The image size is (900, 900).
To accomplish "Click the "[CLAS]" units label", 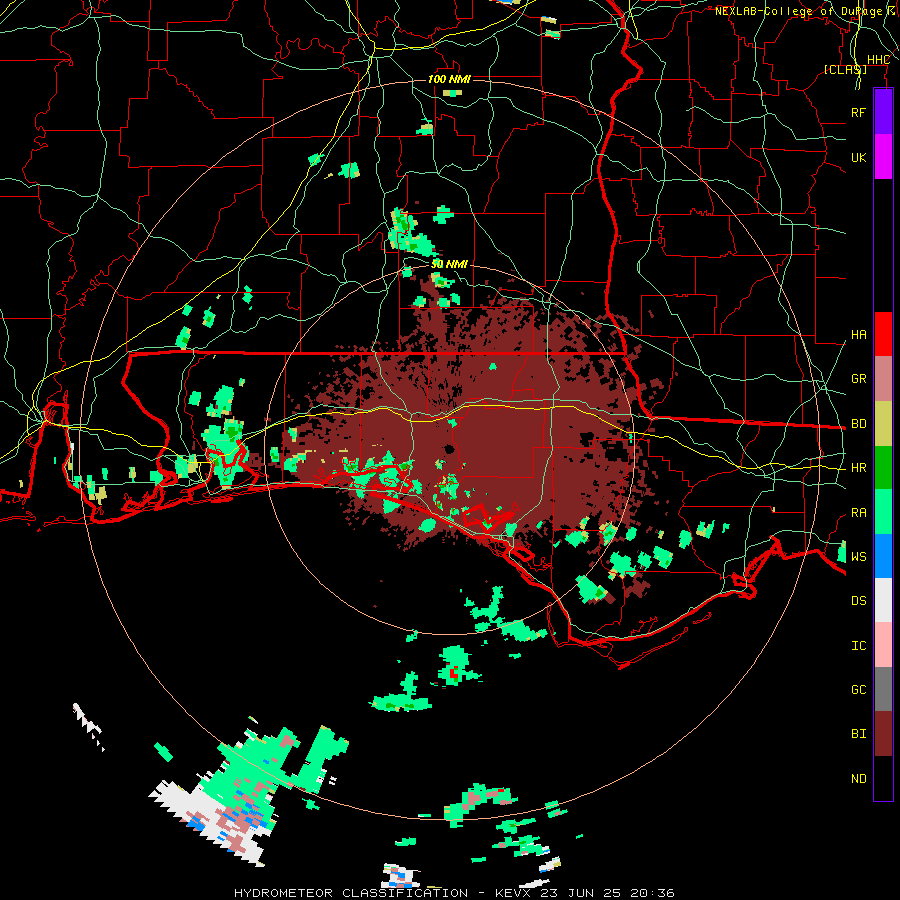I will pyautogui.click(x=845, y=69).
